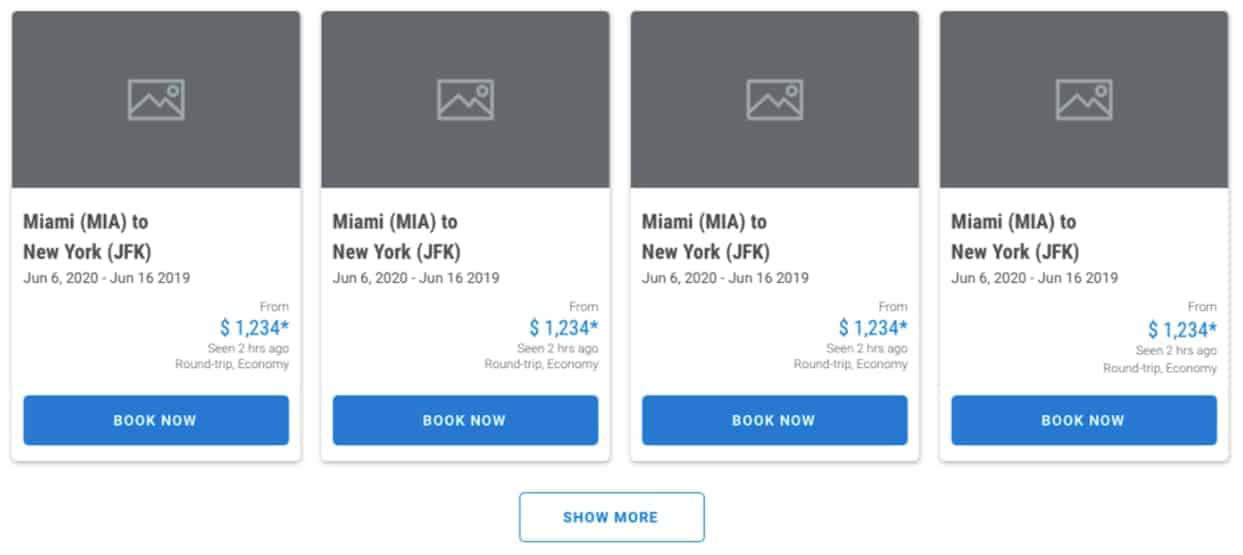Viewport: 1243px width, 555px height.
Task: Click the fourth card's image placeholder icon
Action: click(1084, 100)
